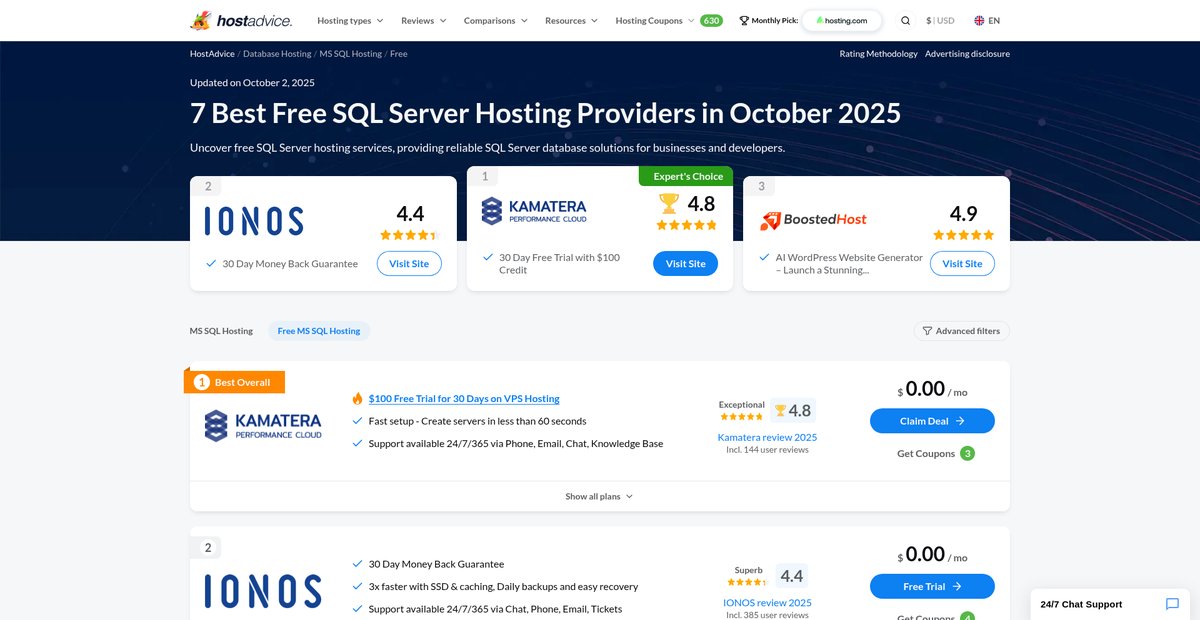Click the IONOS logo in second listing
The height and width of the screenshot is (620, 1200).
click(x=263, y=591)
